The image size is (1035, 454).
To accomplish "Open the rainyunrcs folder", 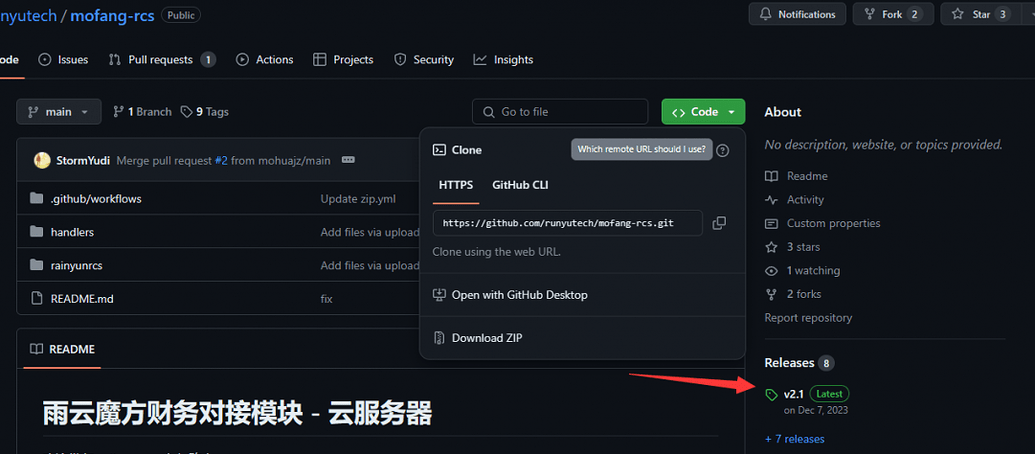I will (76, 265).
